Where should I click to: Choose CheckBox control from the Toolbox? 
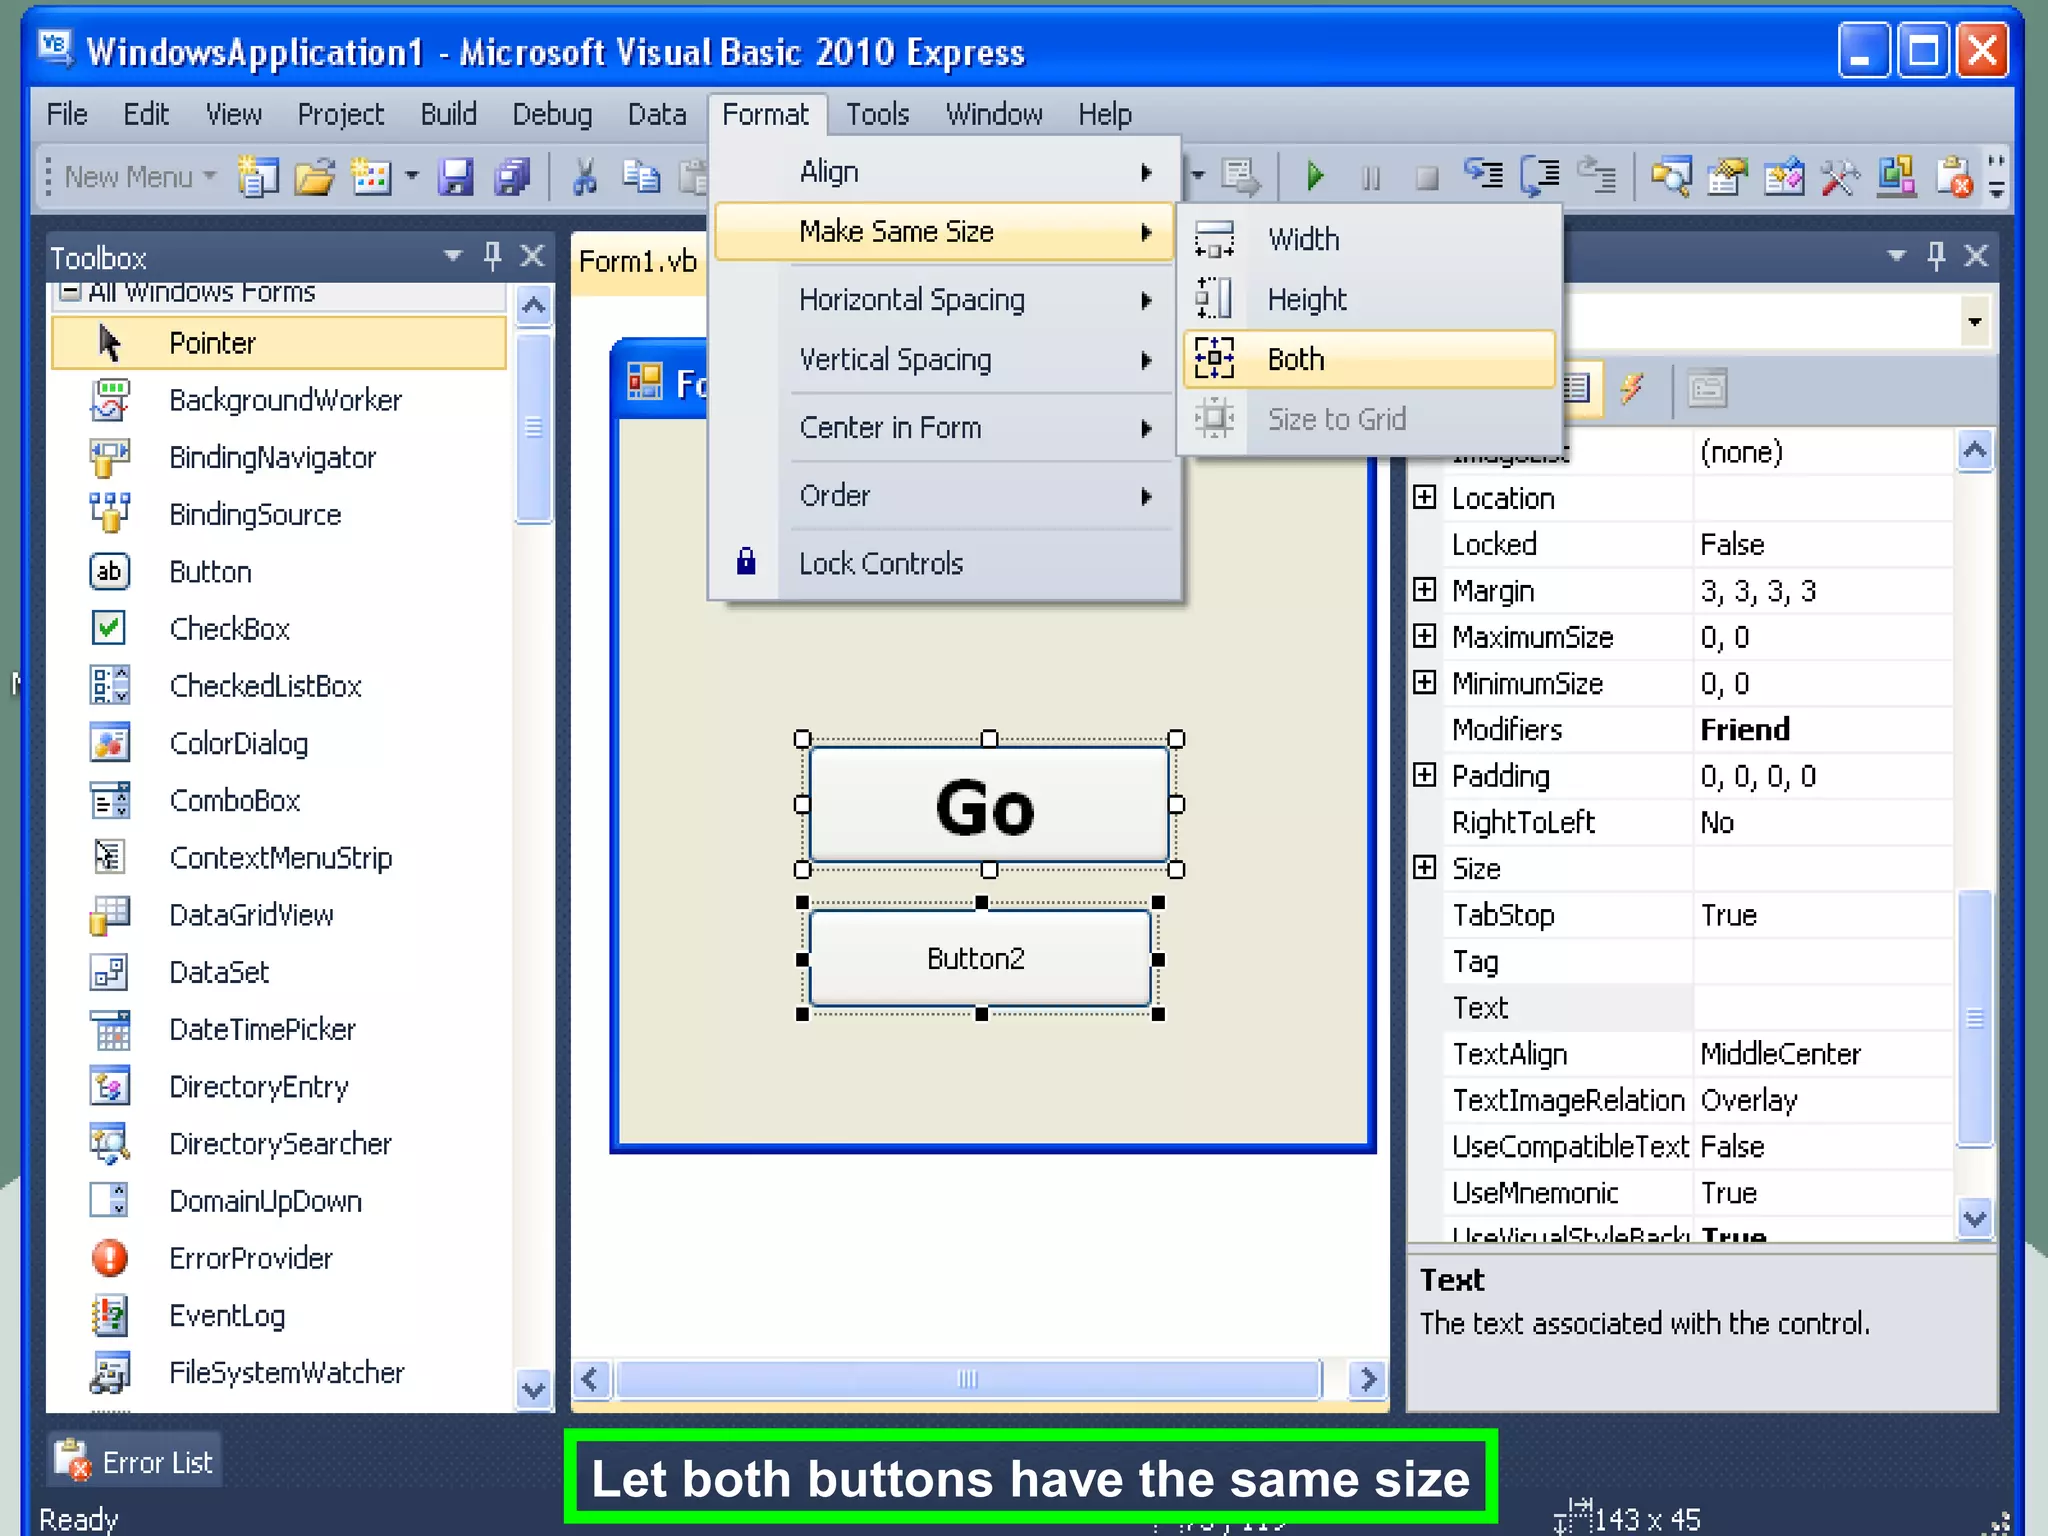(229, 629)
